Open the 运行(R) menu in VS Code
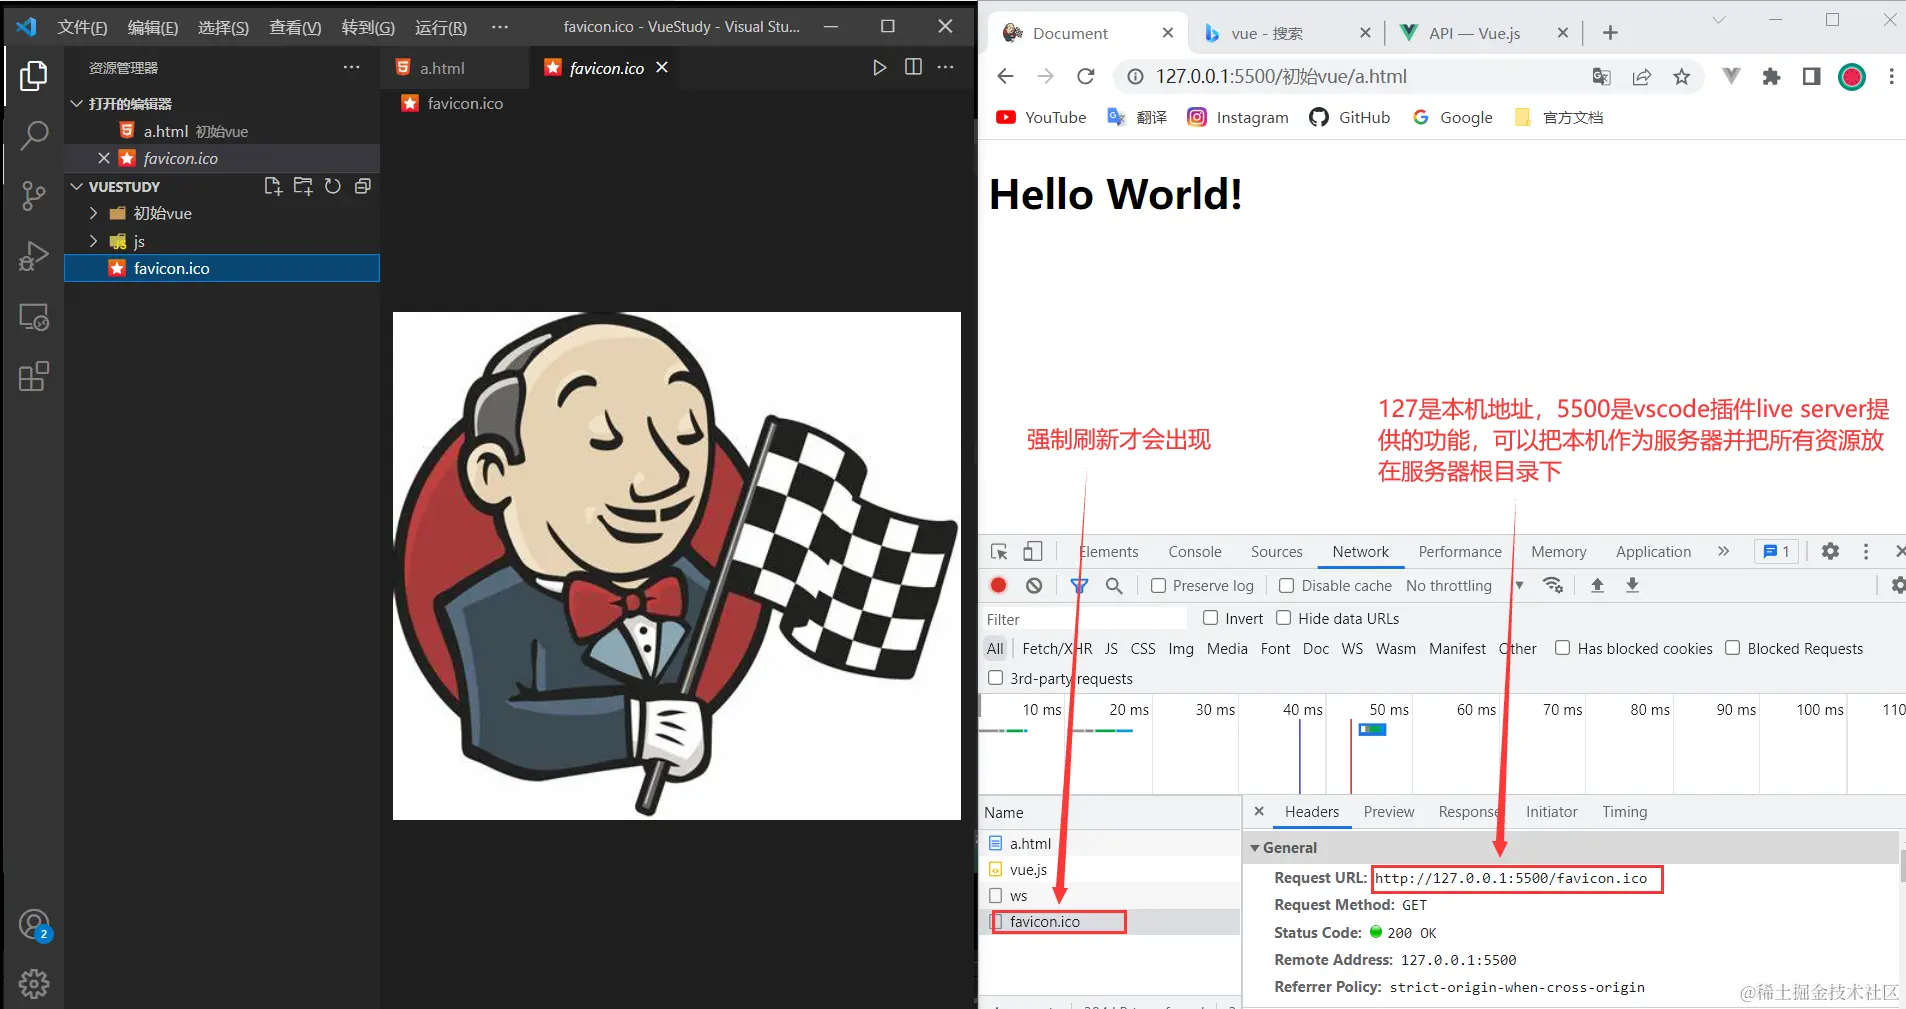This screenshot has width=1906, height=1009. point(441,27)
